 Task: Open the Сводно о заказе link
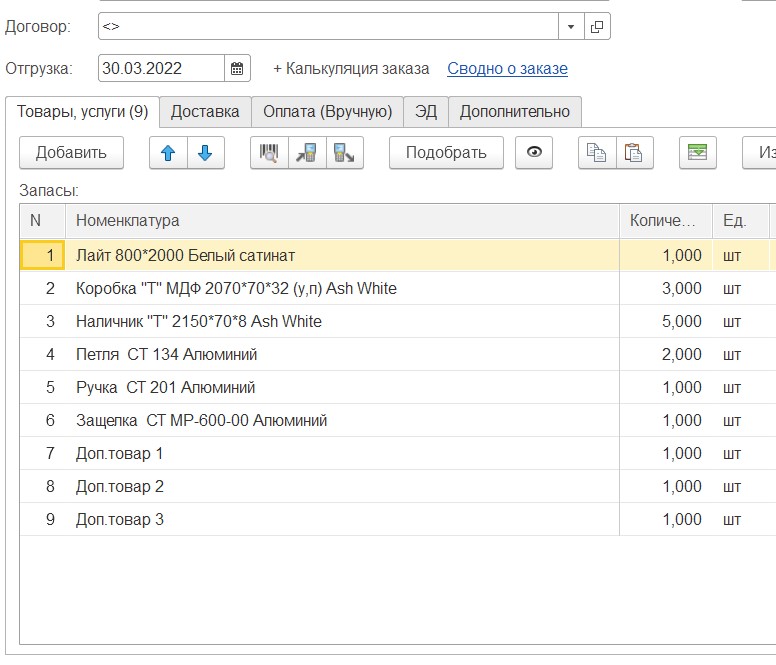(507, 69)
